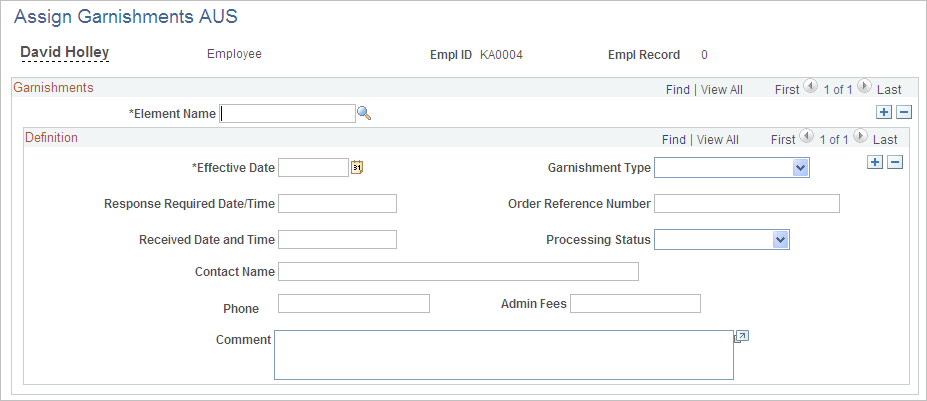Click Find link in Definition header
The height and width of the screenshot is (401, 927).
coord(674,140)
